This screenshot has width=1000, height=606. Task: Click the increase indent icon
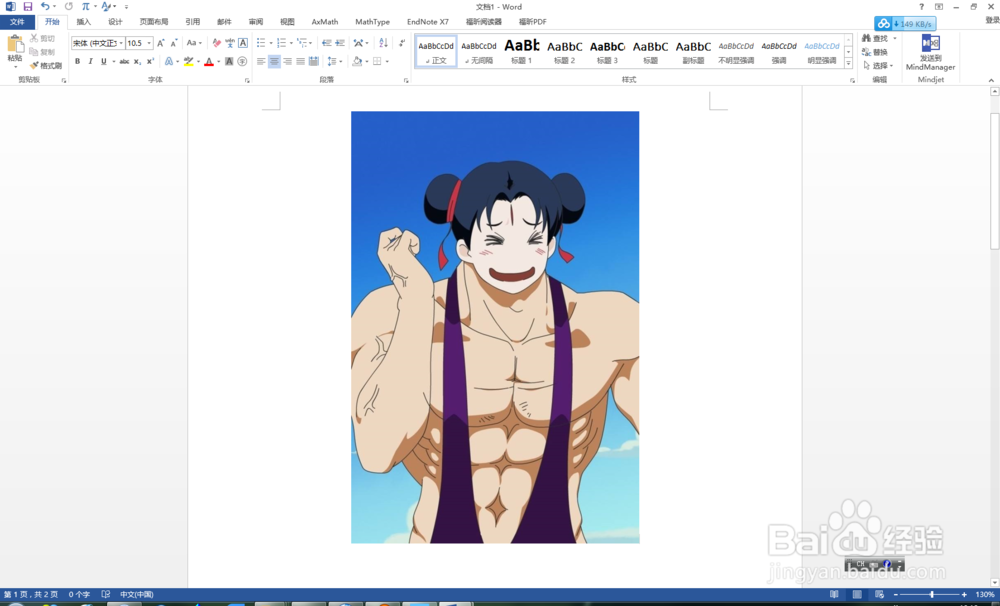340,43
